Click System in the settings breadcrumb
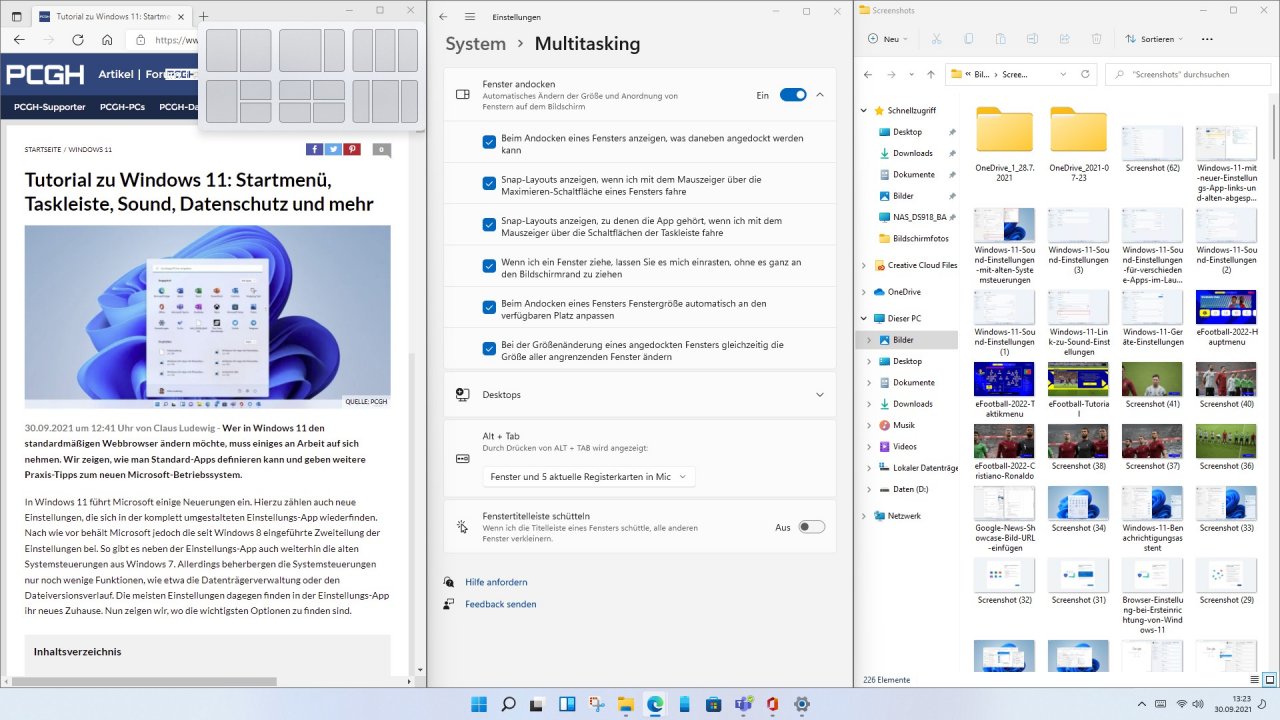This screenshot has width=1280, height=720. click(x=476, y=44)
